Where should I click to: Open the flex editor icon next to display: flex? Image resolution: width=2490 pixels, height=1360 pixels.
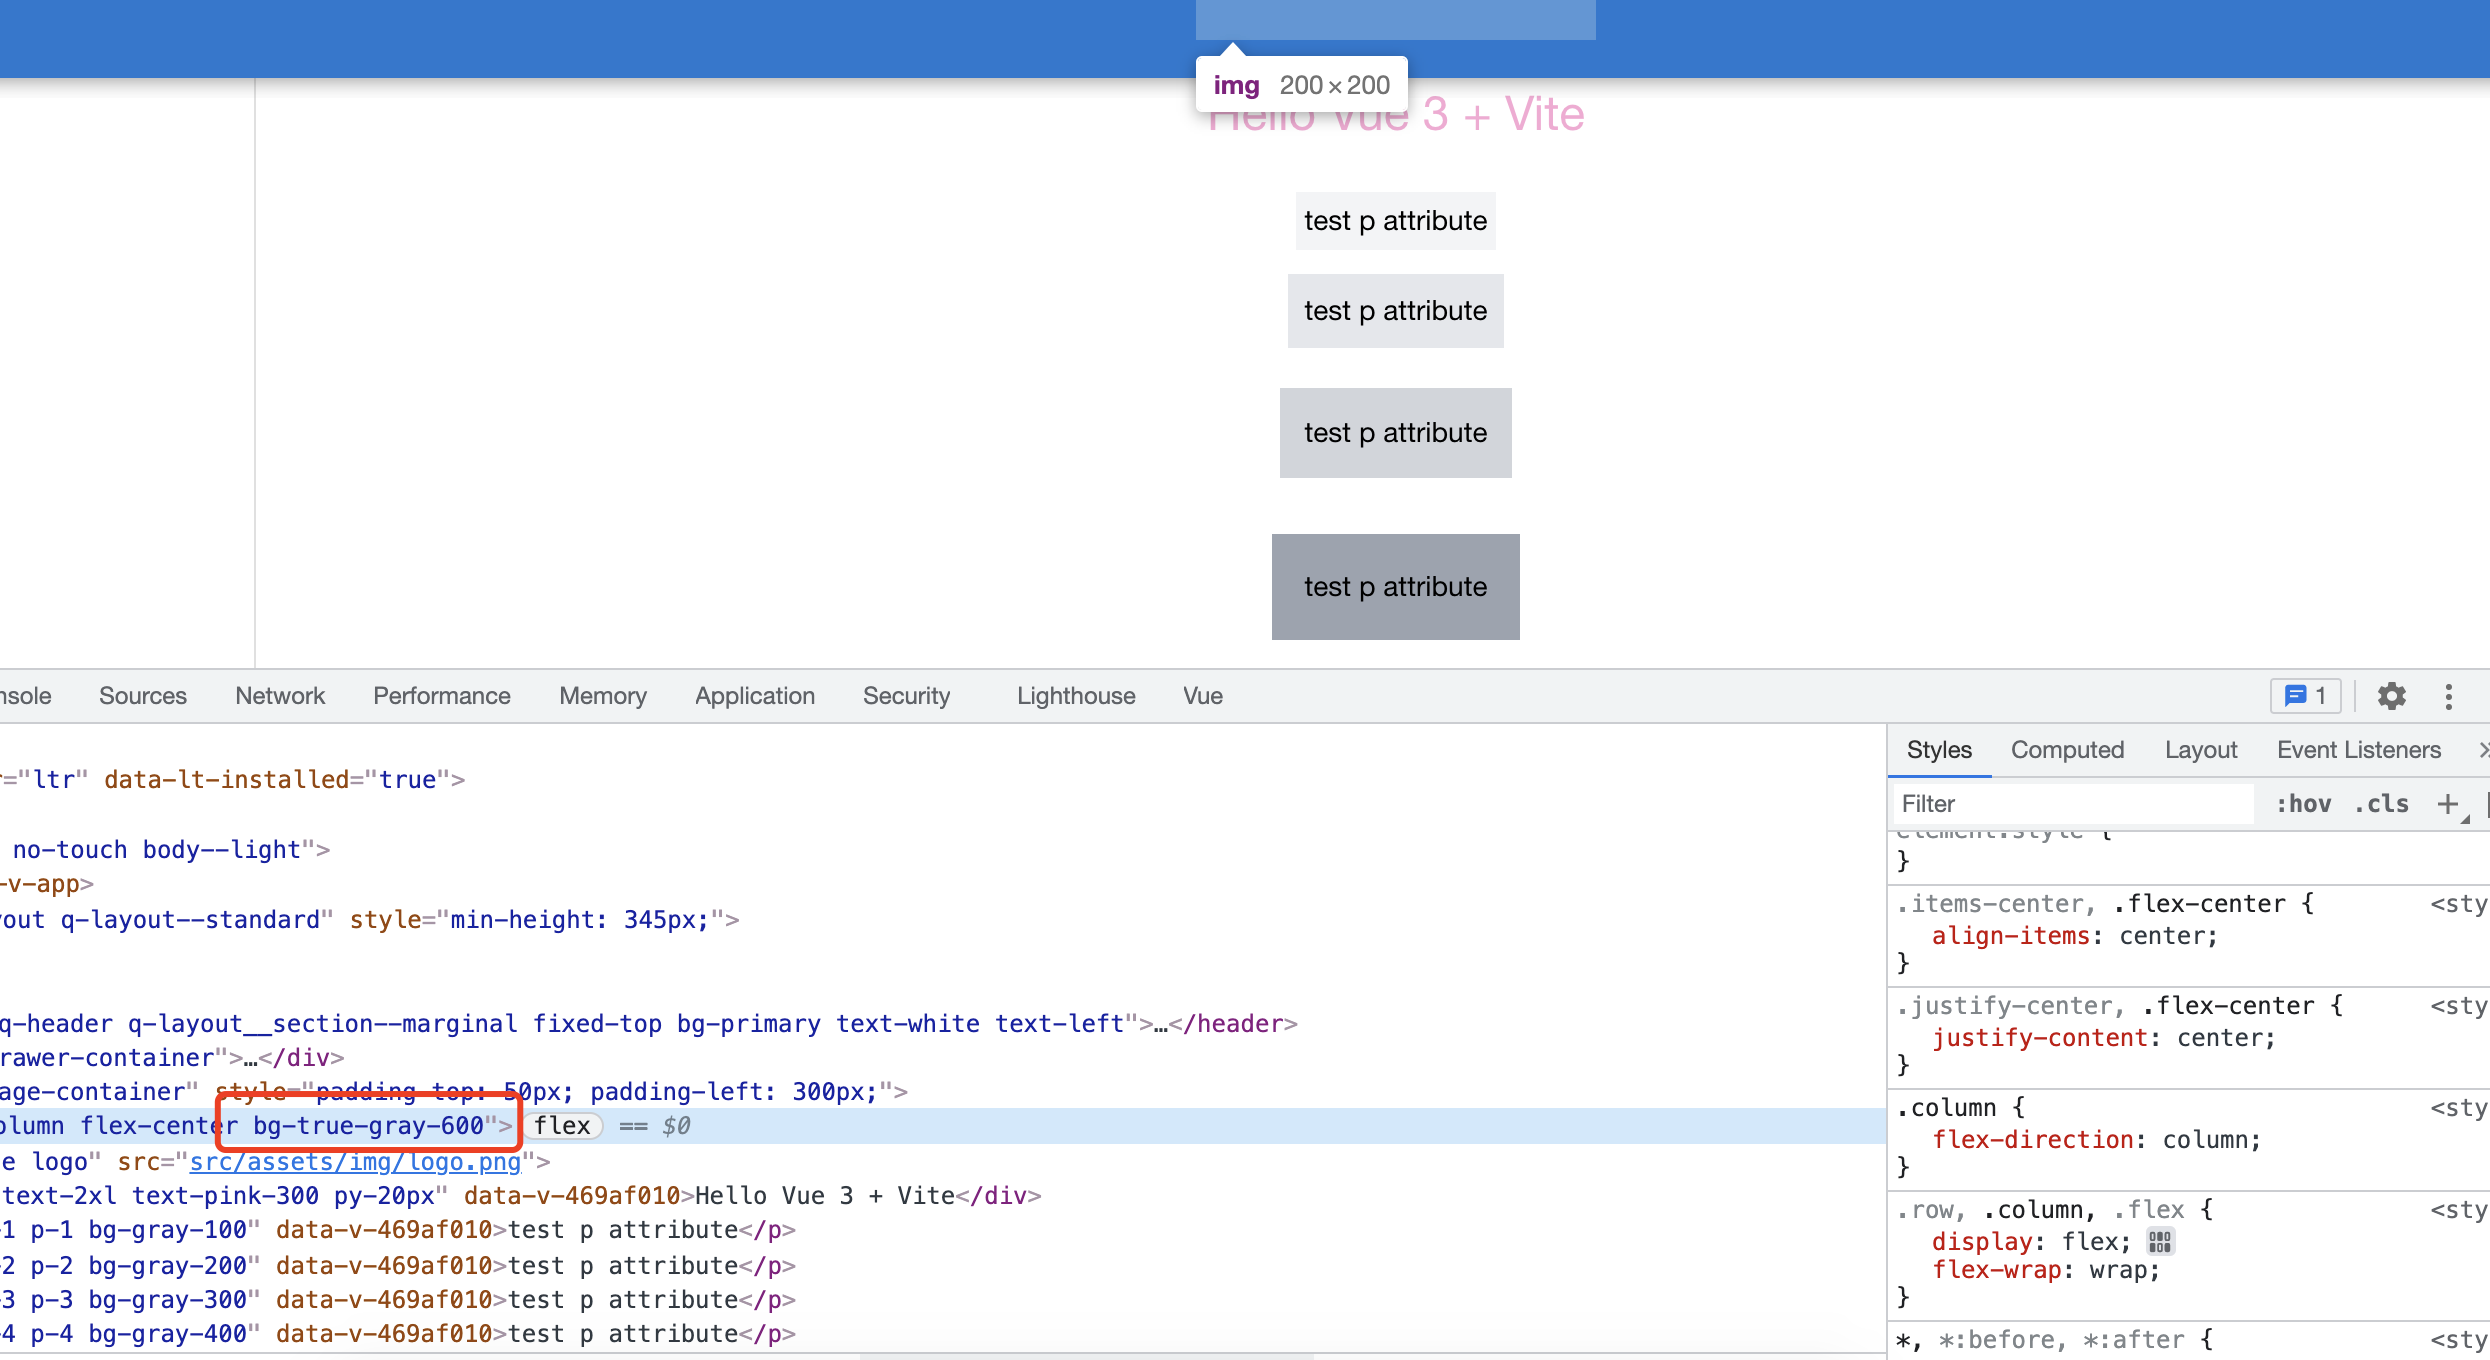(x=2159, y=1241)
